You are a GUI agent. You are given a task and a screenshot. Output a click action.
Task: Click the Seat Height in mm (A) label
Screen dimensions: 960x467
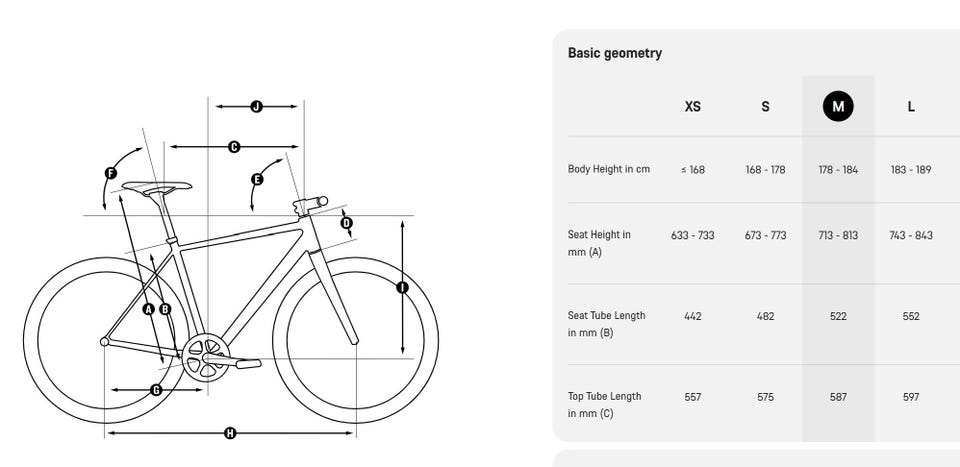(x=600, y=243)
